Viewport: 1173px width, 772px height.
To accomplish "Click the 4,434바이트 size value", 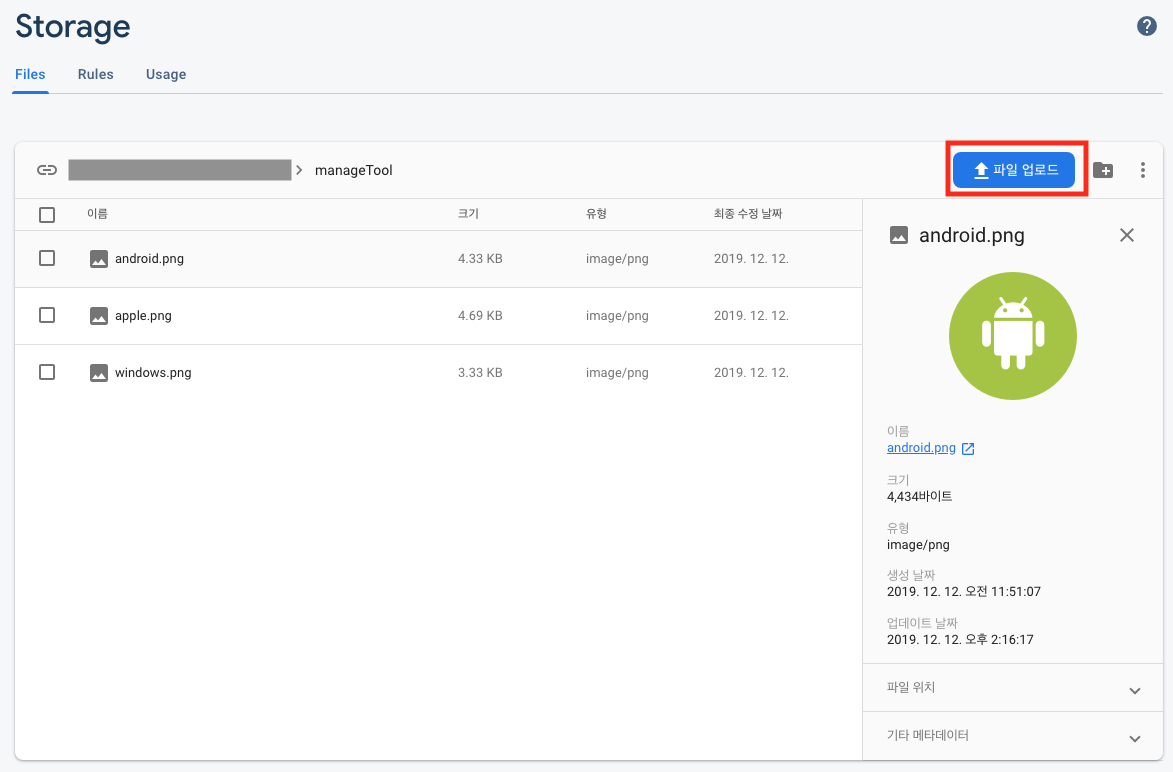I will tap(919, 497).
